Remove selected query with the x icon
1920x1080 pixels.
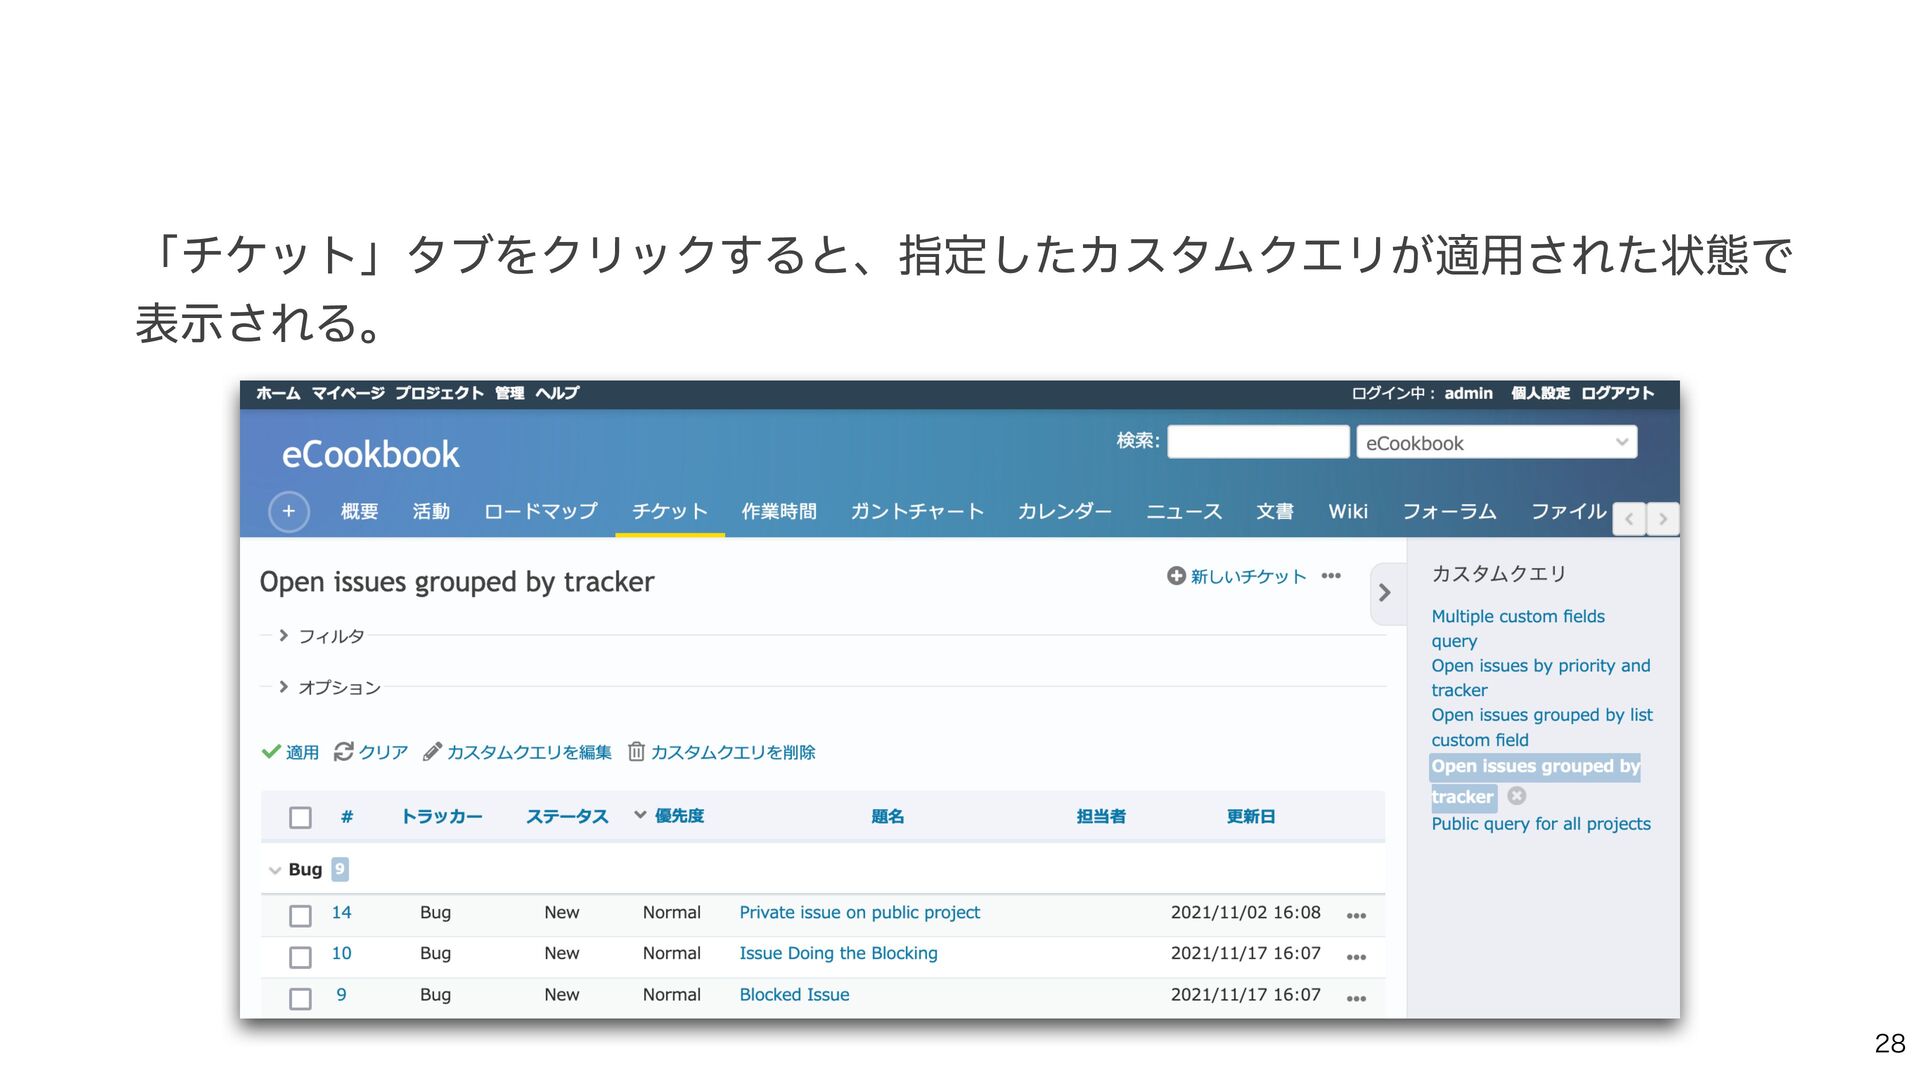[x=1517, y=796]
